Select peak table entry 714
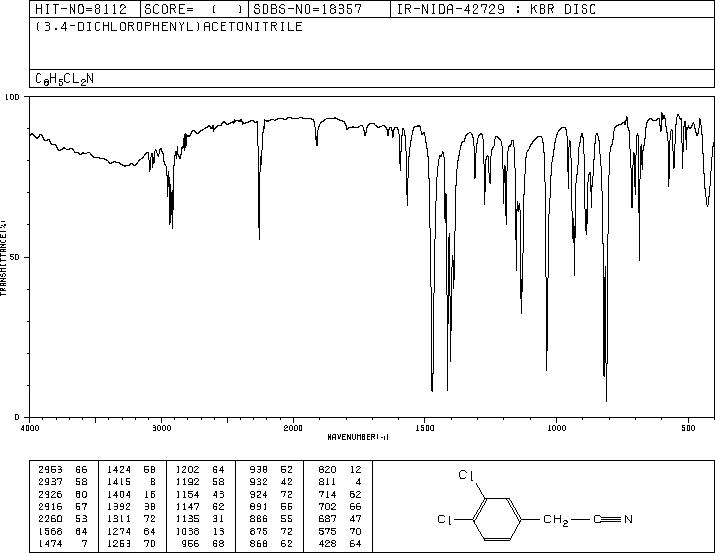 coord(340,494)
